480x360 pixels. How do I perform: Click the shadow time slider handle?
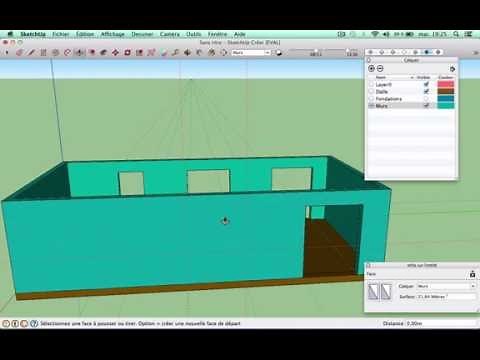pyautogui.click(x=347, y=51)
